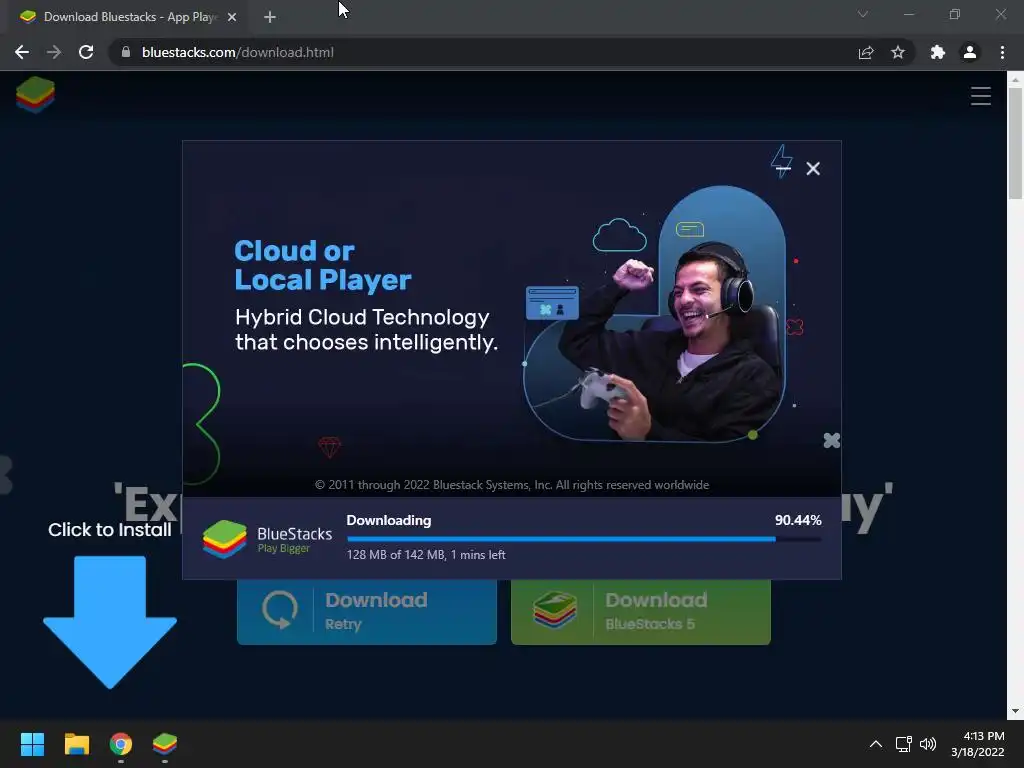
Task: Click the scrollbar down arrow
Action: tap(1015, 711)
